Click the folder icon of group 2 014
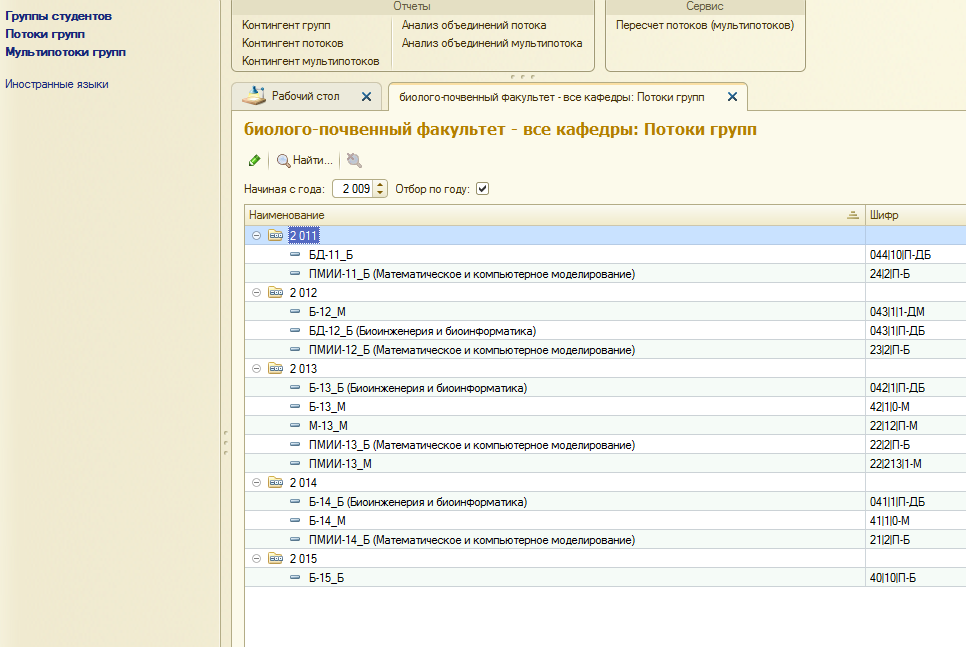Viewport: 966px width, 647px height. tap(275, 482)
